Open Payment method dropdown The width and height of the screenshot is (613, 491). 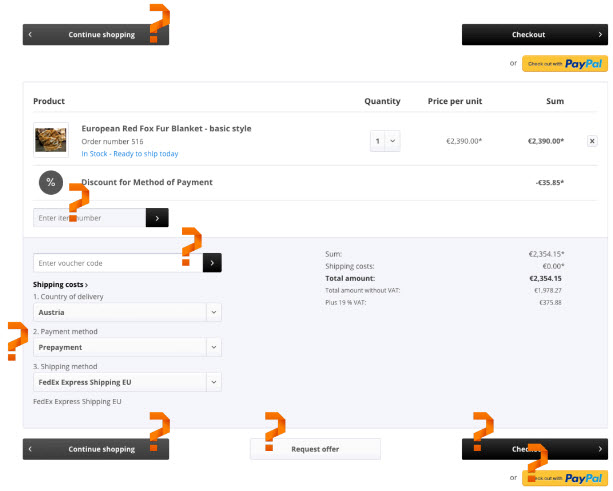214,347
